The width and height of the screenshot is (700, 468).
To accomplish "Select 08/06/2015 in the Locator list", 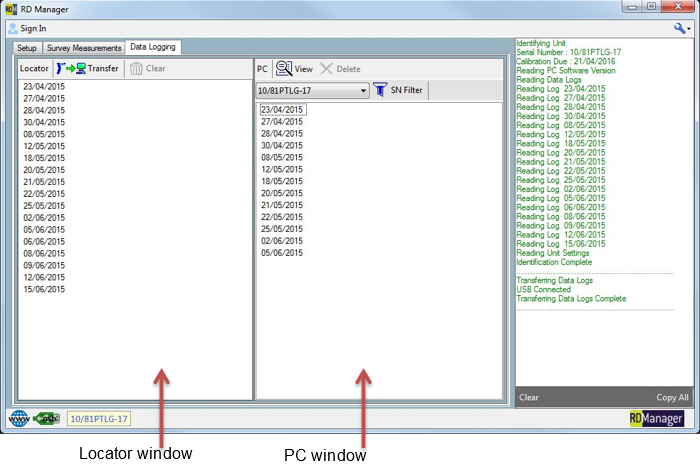I will 44,254.
